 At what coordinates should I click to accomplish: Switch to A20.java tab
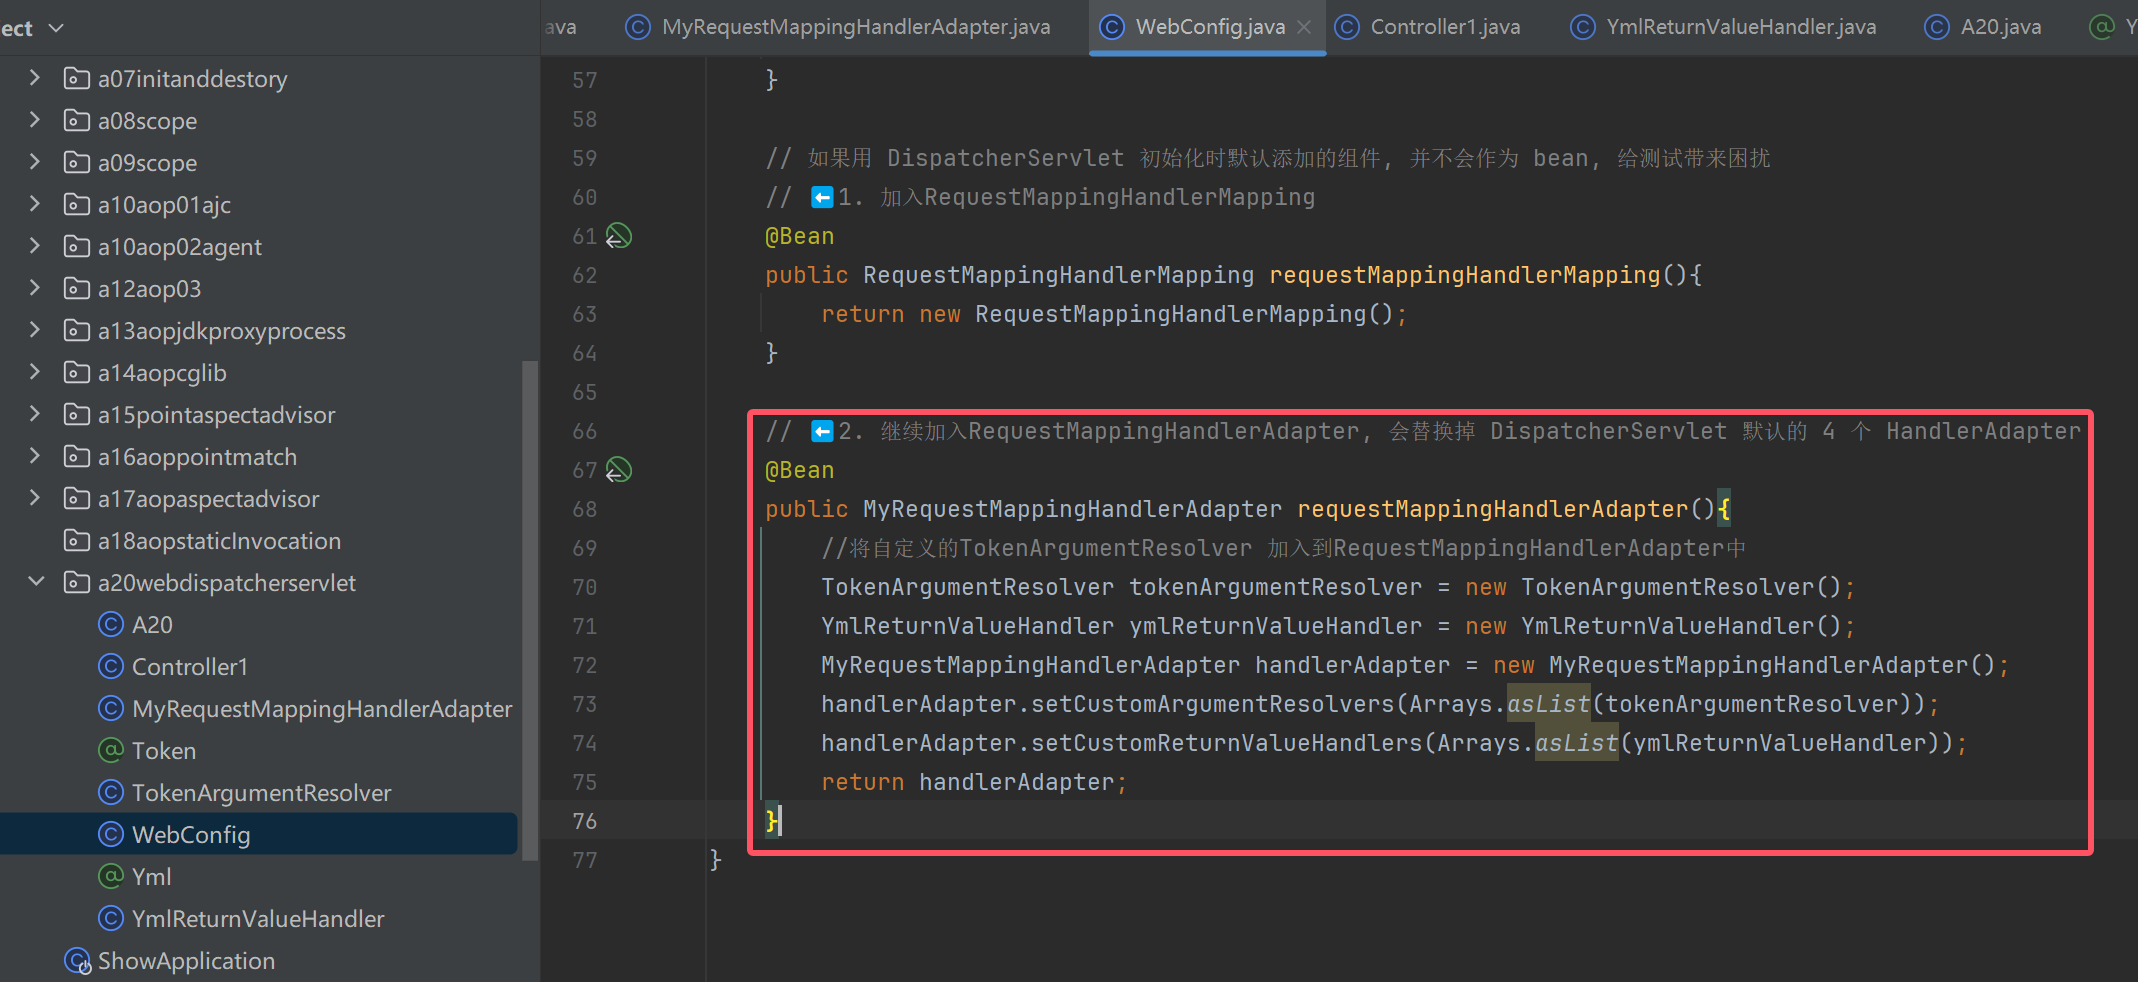click(1983, 27)
